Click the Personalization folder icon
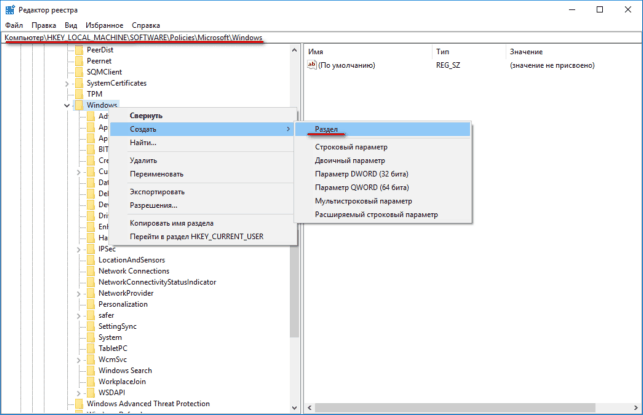Viewport: 643px width, 415px height. coord(91,304)
